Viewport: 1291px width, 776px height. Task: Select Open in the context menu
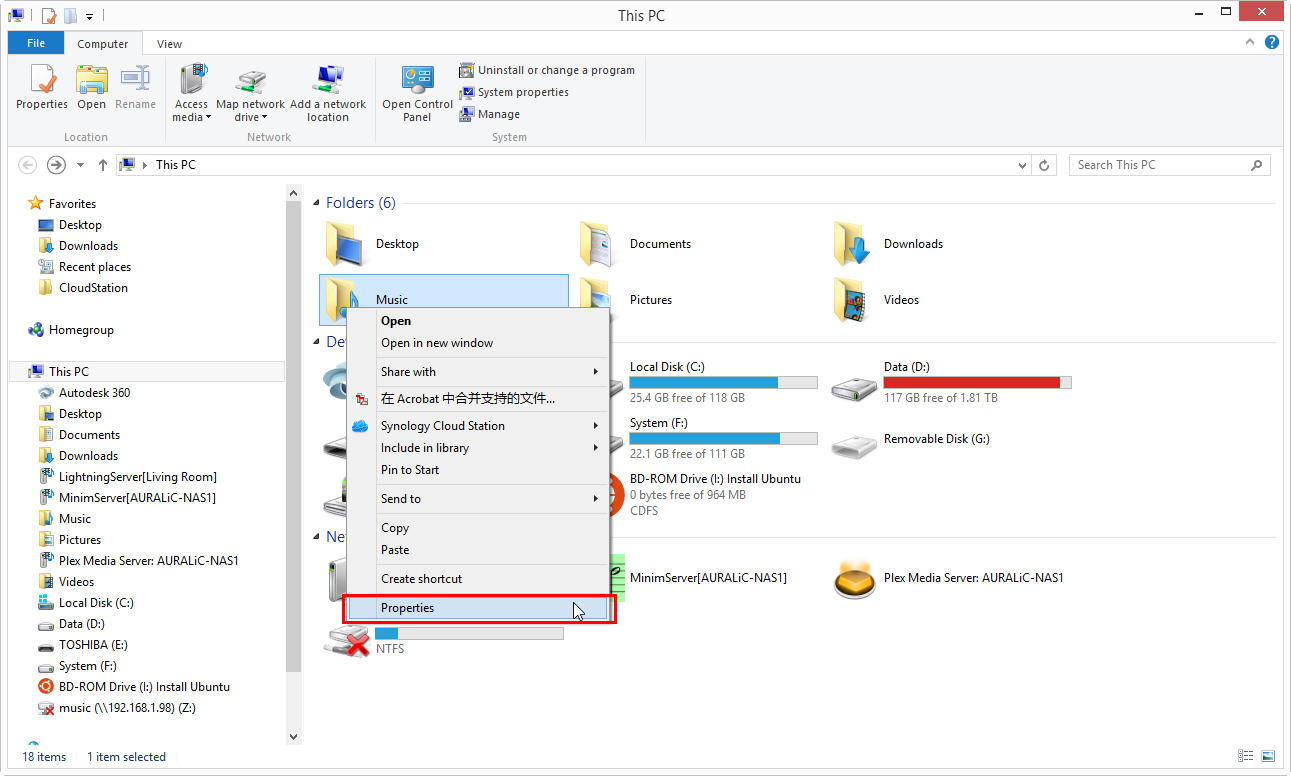click(x=478, y=321)
